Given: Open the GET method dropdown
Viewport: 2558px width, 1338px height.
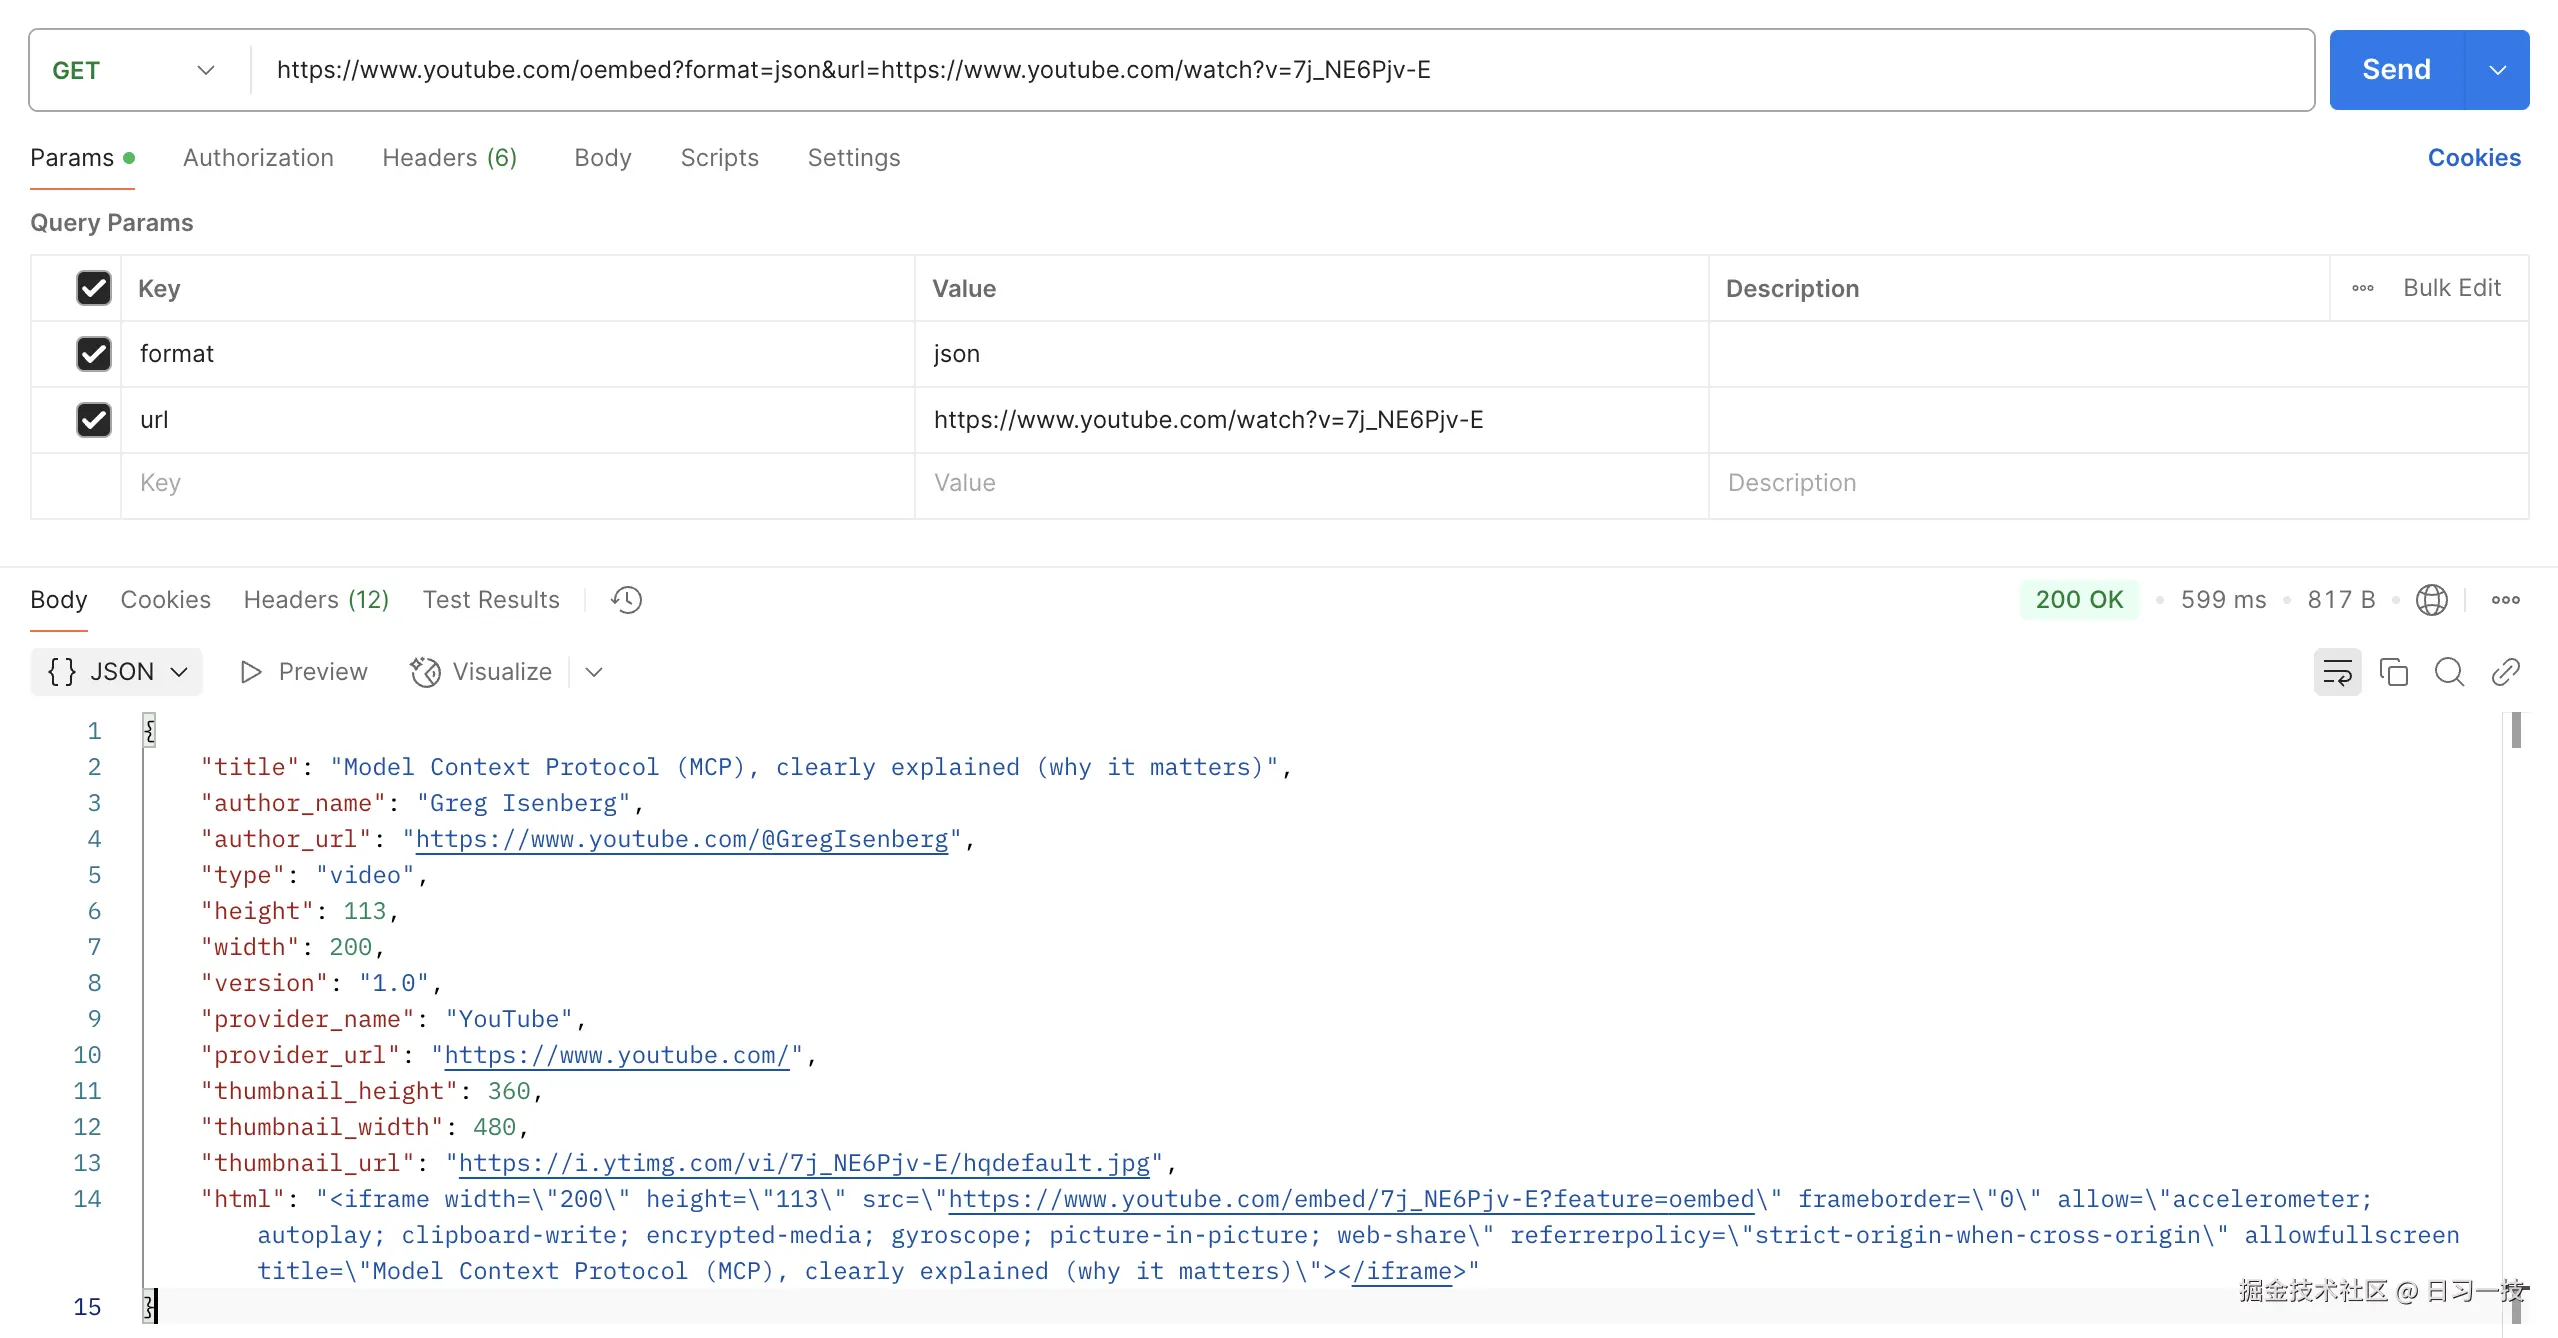Looking at the screenshot, I should (135, 69).
